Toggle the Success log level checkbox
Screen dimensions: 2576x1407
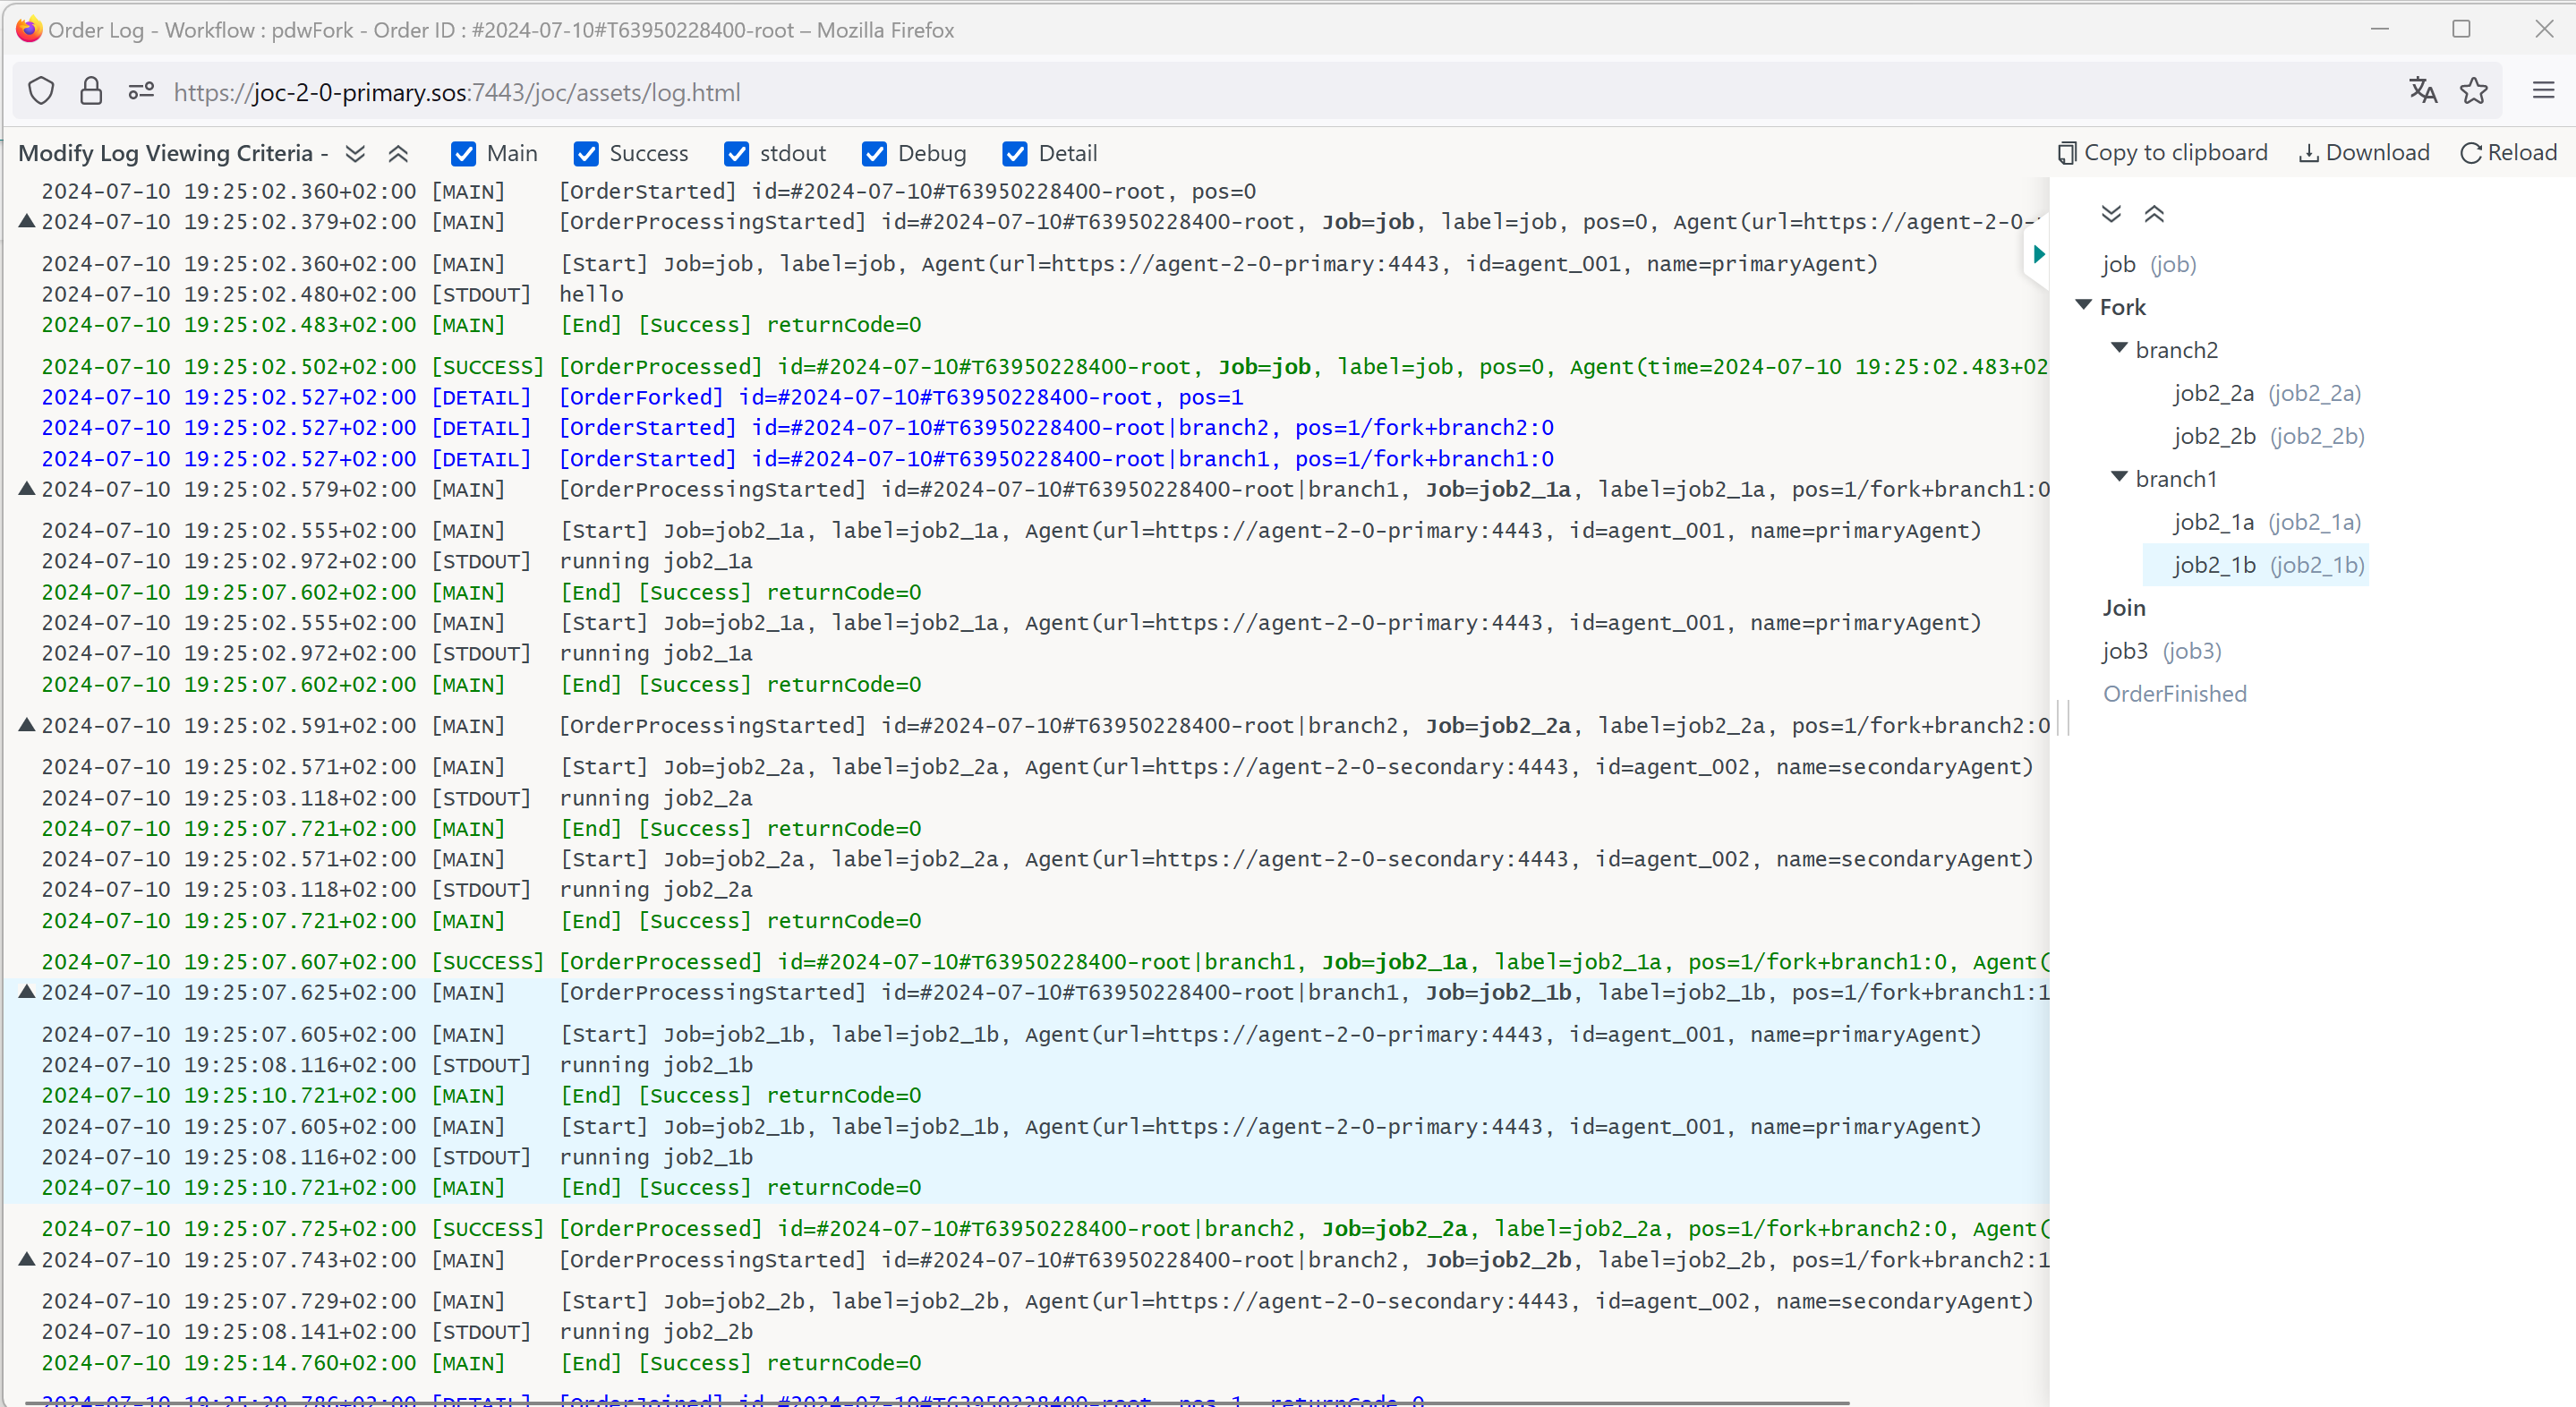586,153
